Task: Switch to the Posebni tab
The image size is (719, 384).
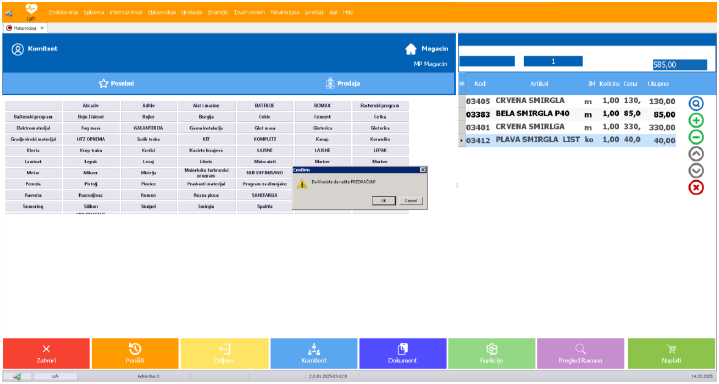Action: point(116,83)
